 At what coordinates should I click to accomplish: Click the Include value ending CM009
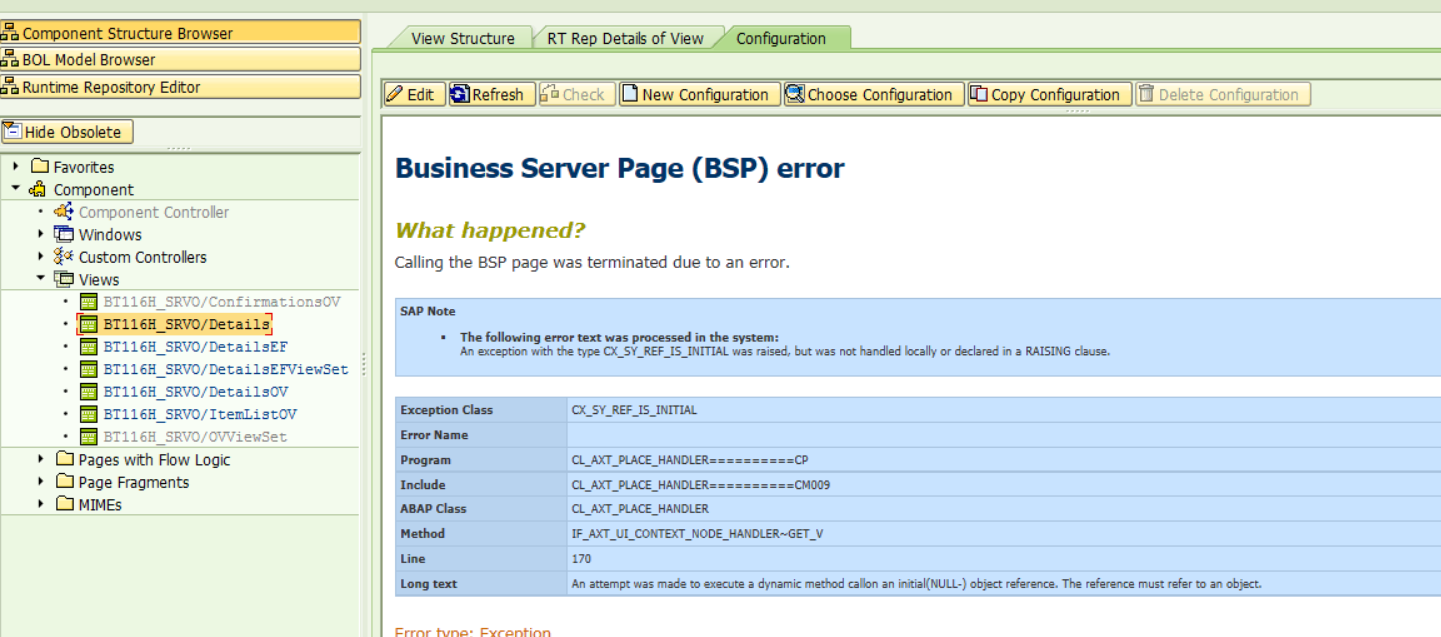(x=701, y=485)
